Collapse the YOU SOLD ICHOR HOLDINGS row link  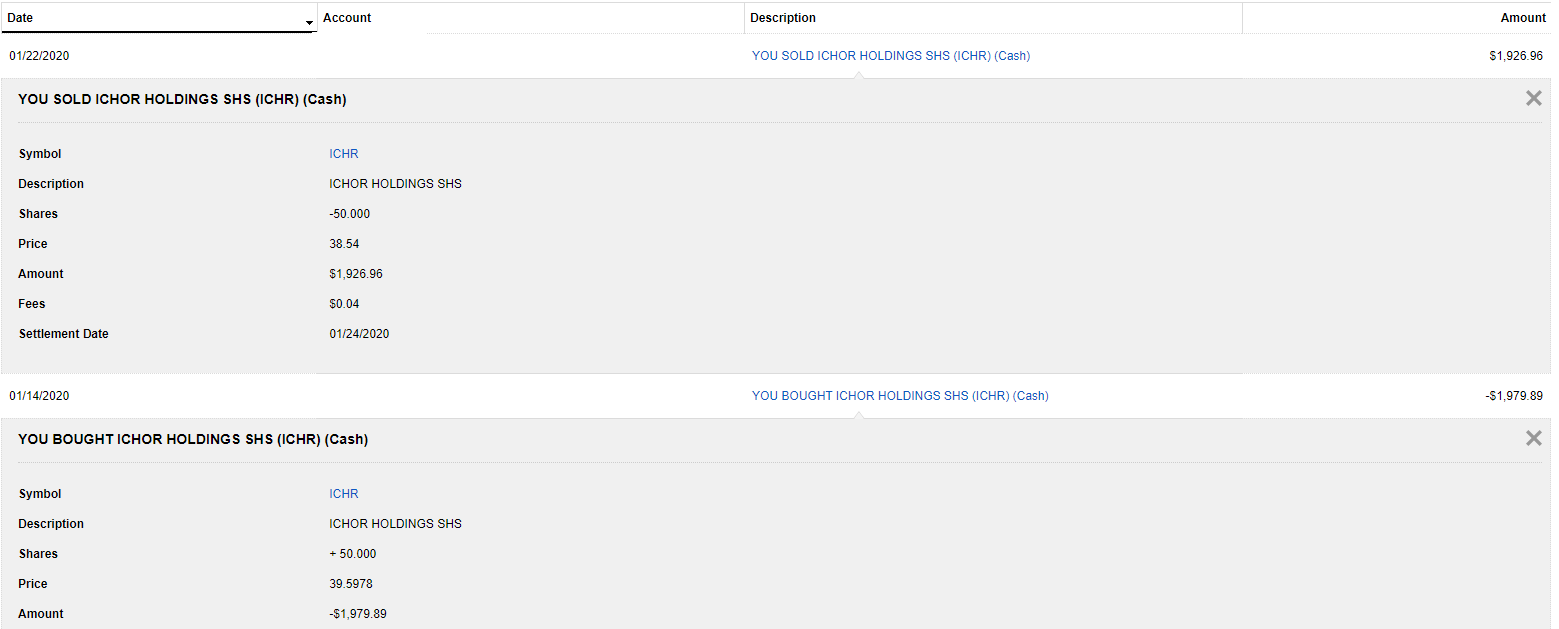point(890,56)
